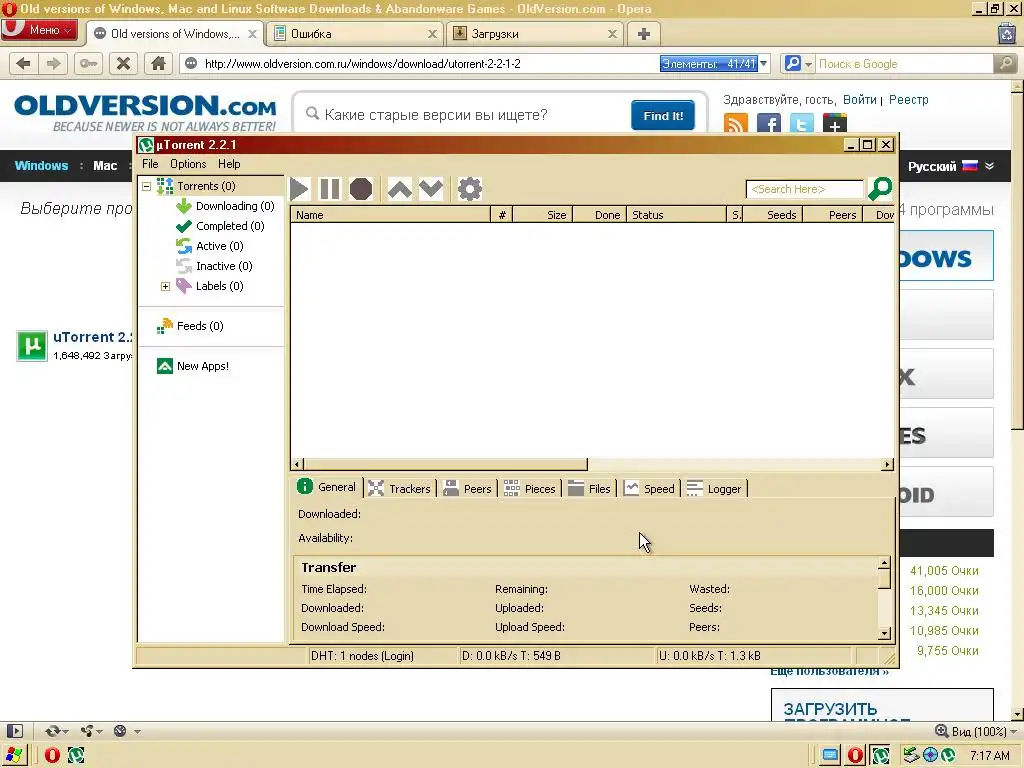The height and width of the screenshot is (768, 1024).
Task: Stop page loading with X button
Action: (x=123, y=64)
